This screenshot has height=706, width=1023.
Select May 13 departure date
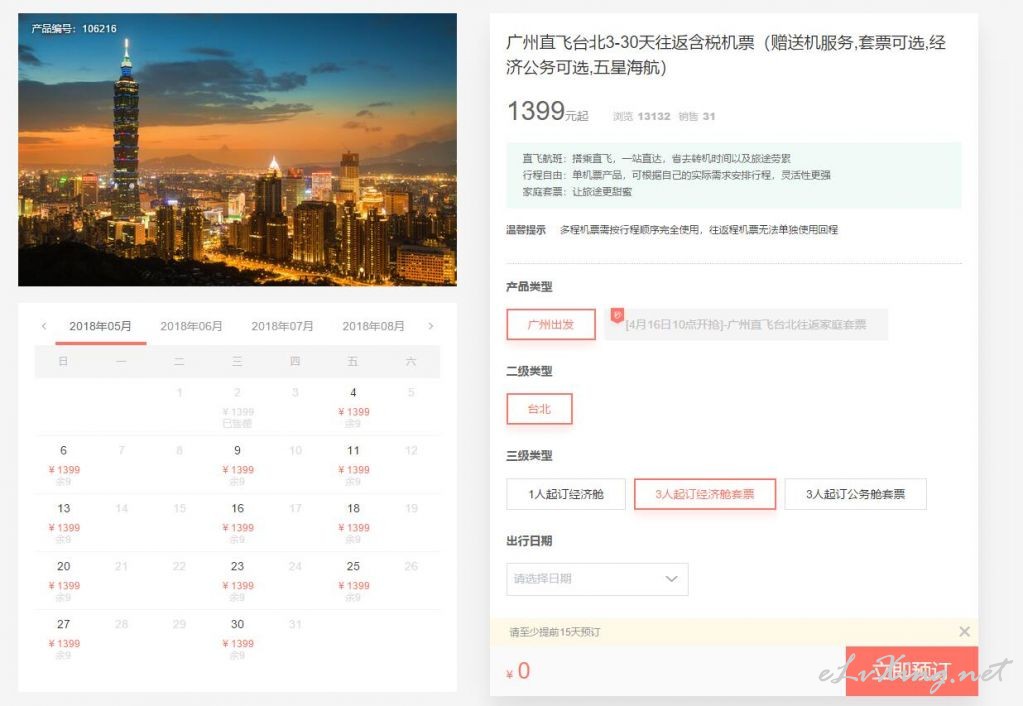(x=63, y=523)
